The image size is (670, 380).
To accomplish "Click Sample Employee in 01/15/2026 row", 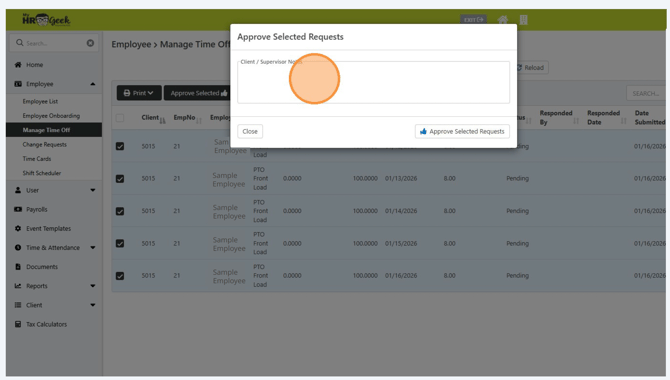I will pos(229,244).
